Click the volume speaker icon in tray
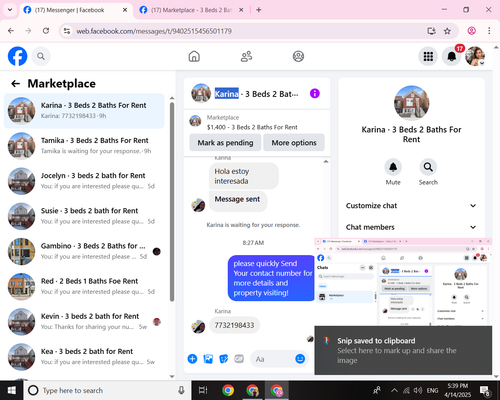 pyautogui.click(x=418, y=390)
